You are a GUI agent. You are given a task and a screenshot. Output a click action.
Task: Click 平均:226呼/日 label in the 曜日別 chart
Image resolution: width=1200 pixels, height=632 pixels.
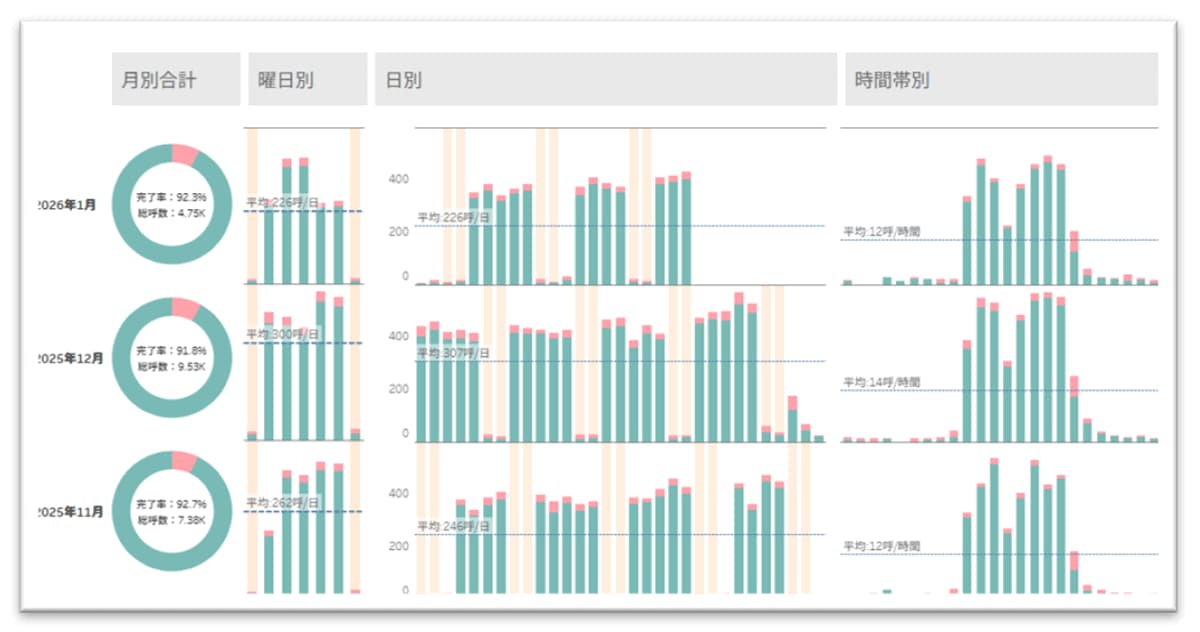coord(280,202)
